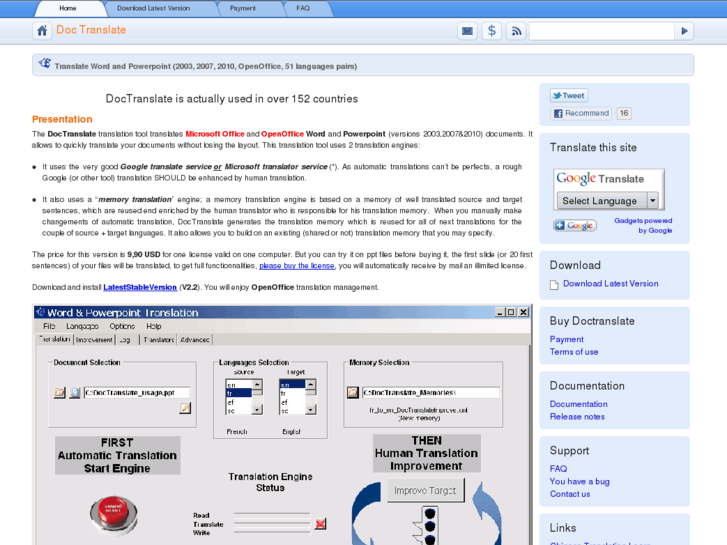Click down arrow of source language list

[256, 410]
